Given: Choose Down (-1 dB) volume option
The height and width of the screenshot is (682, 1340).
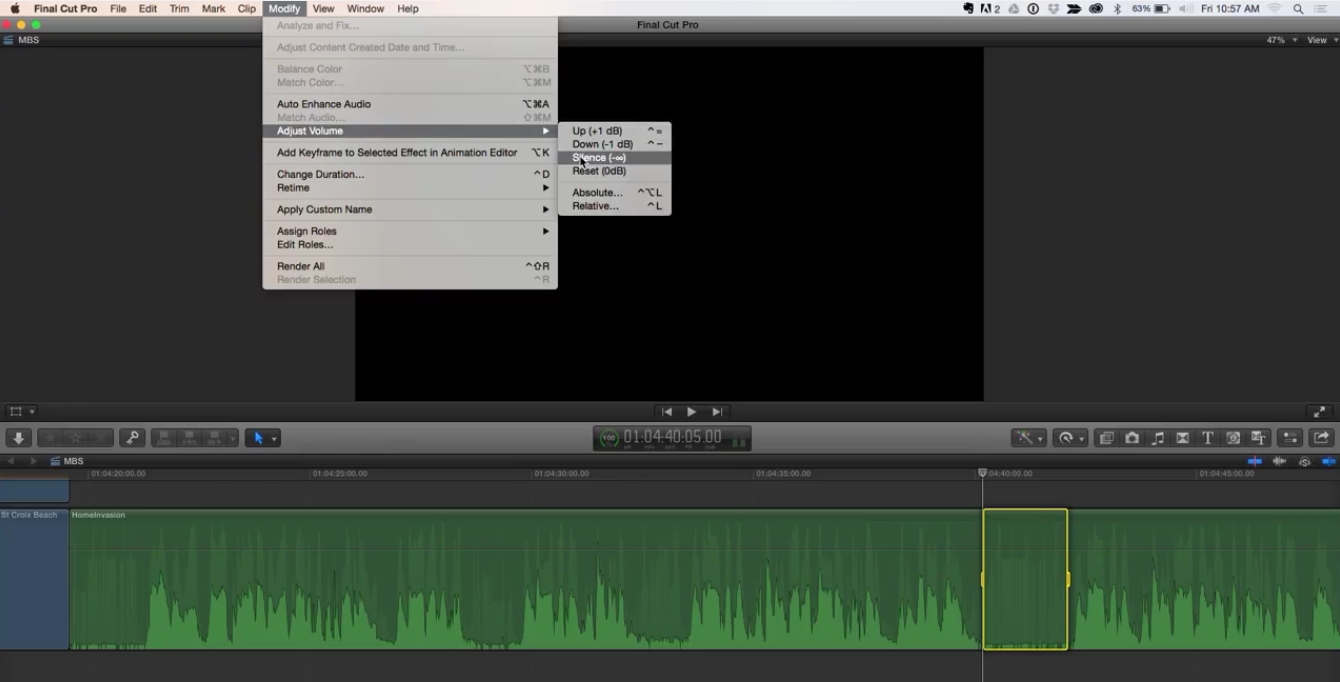Looking at the screenshot, I should coord(614,144).
